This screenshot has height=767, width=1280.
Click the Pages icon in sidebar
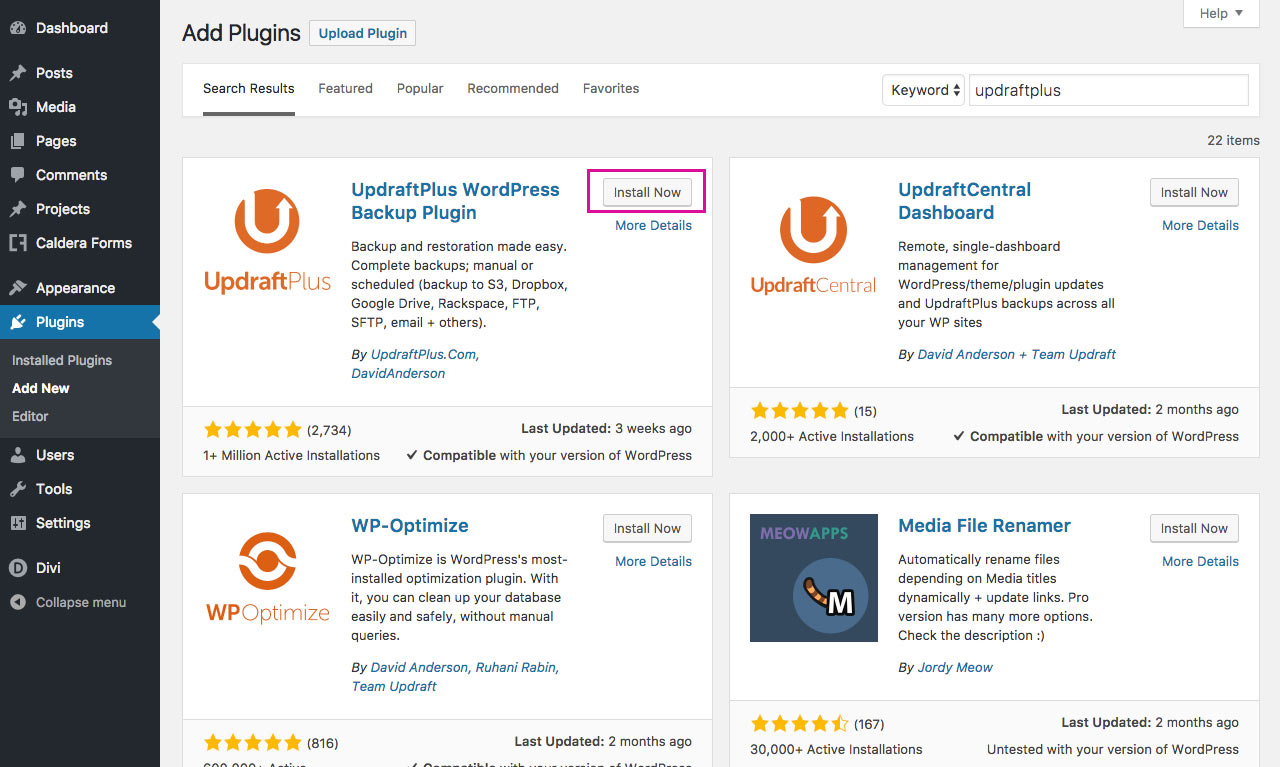click(x=18, y=141)
